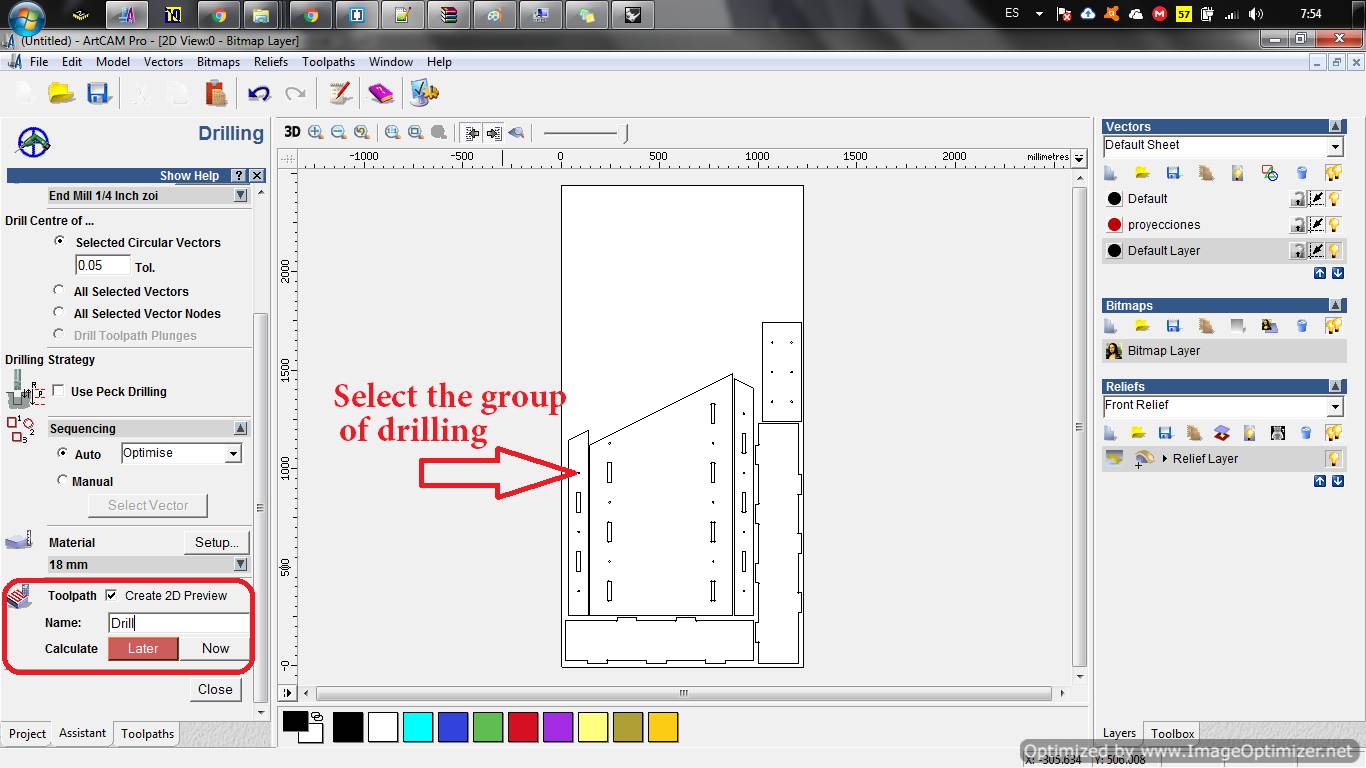Open the Vectors menu
The height and width of the screenshot is (768, 1366).
pyautogui.click(x=163, y=62)
